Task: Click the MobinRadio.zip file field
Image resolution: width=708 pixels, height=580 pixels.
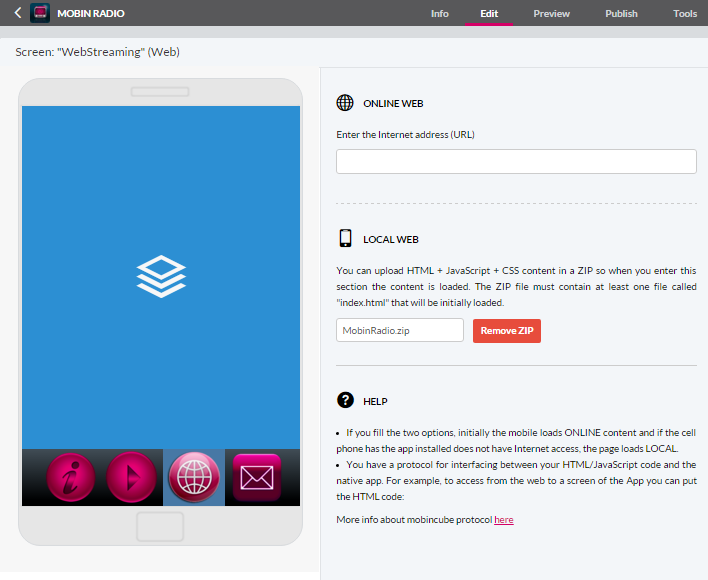Action: [x=400, y=330]
